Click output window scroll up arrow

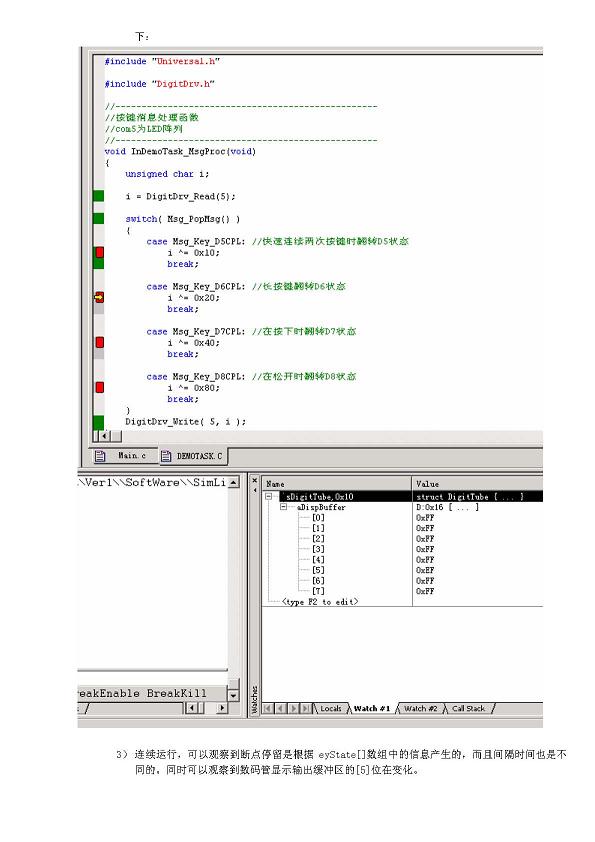click(234, 483)
